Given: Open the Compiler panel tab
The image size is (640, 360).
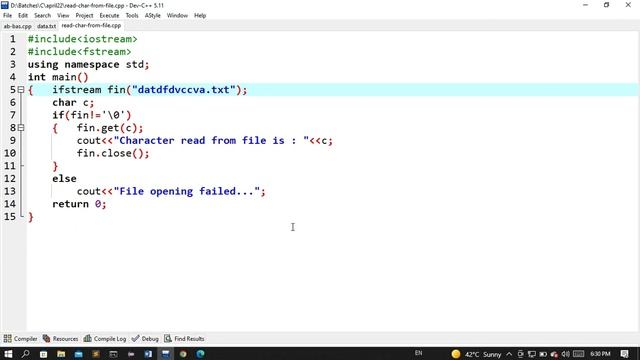Looking at the screenshot, I should point(20,339).
